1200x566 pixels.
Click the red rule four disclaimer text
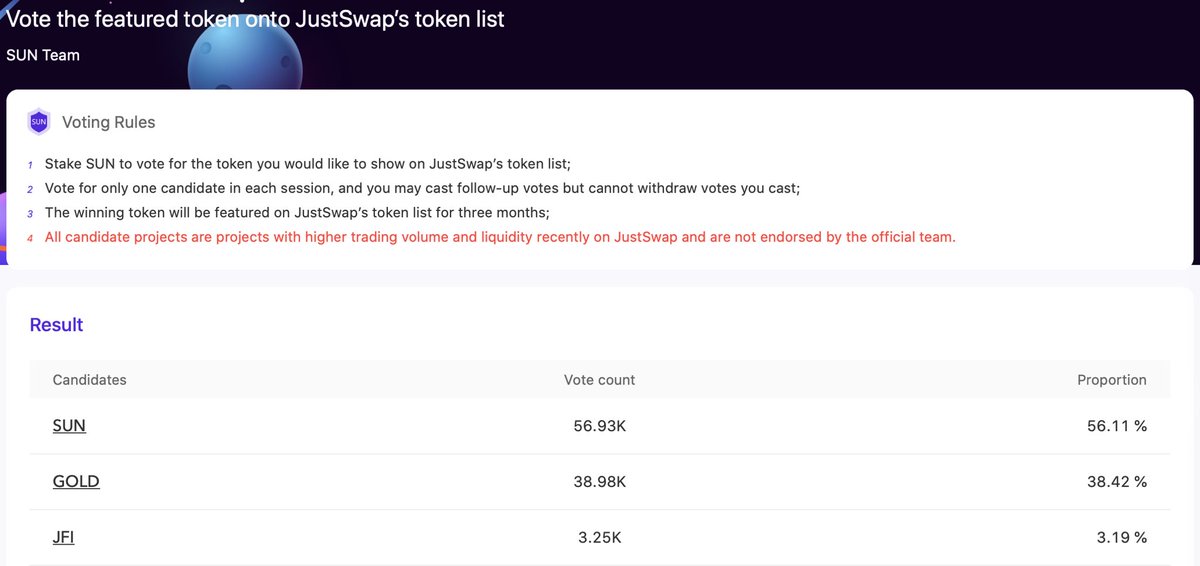coord(500,237)
